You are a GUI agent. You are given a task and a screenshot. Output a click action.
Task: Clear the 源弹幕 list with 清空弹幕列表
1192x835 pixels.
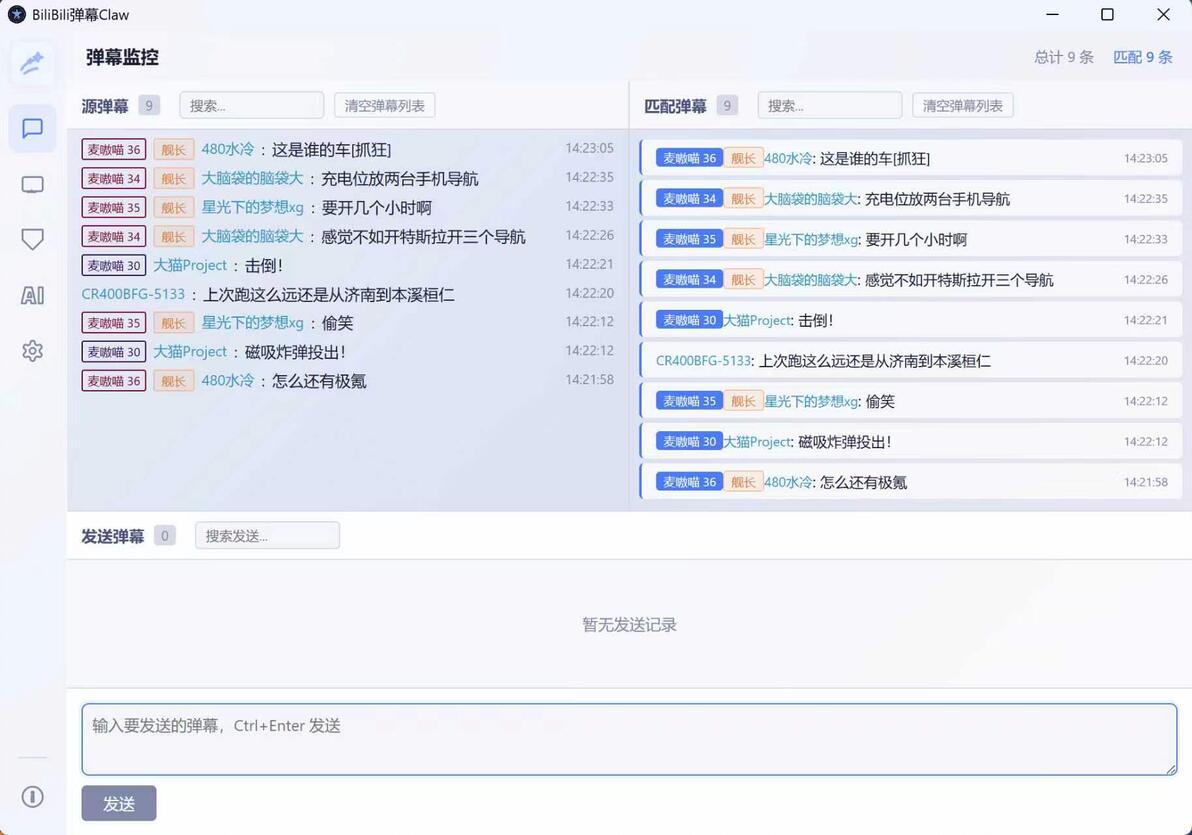385,106
